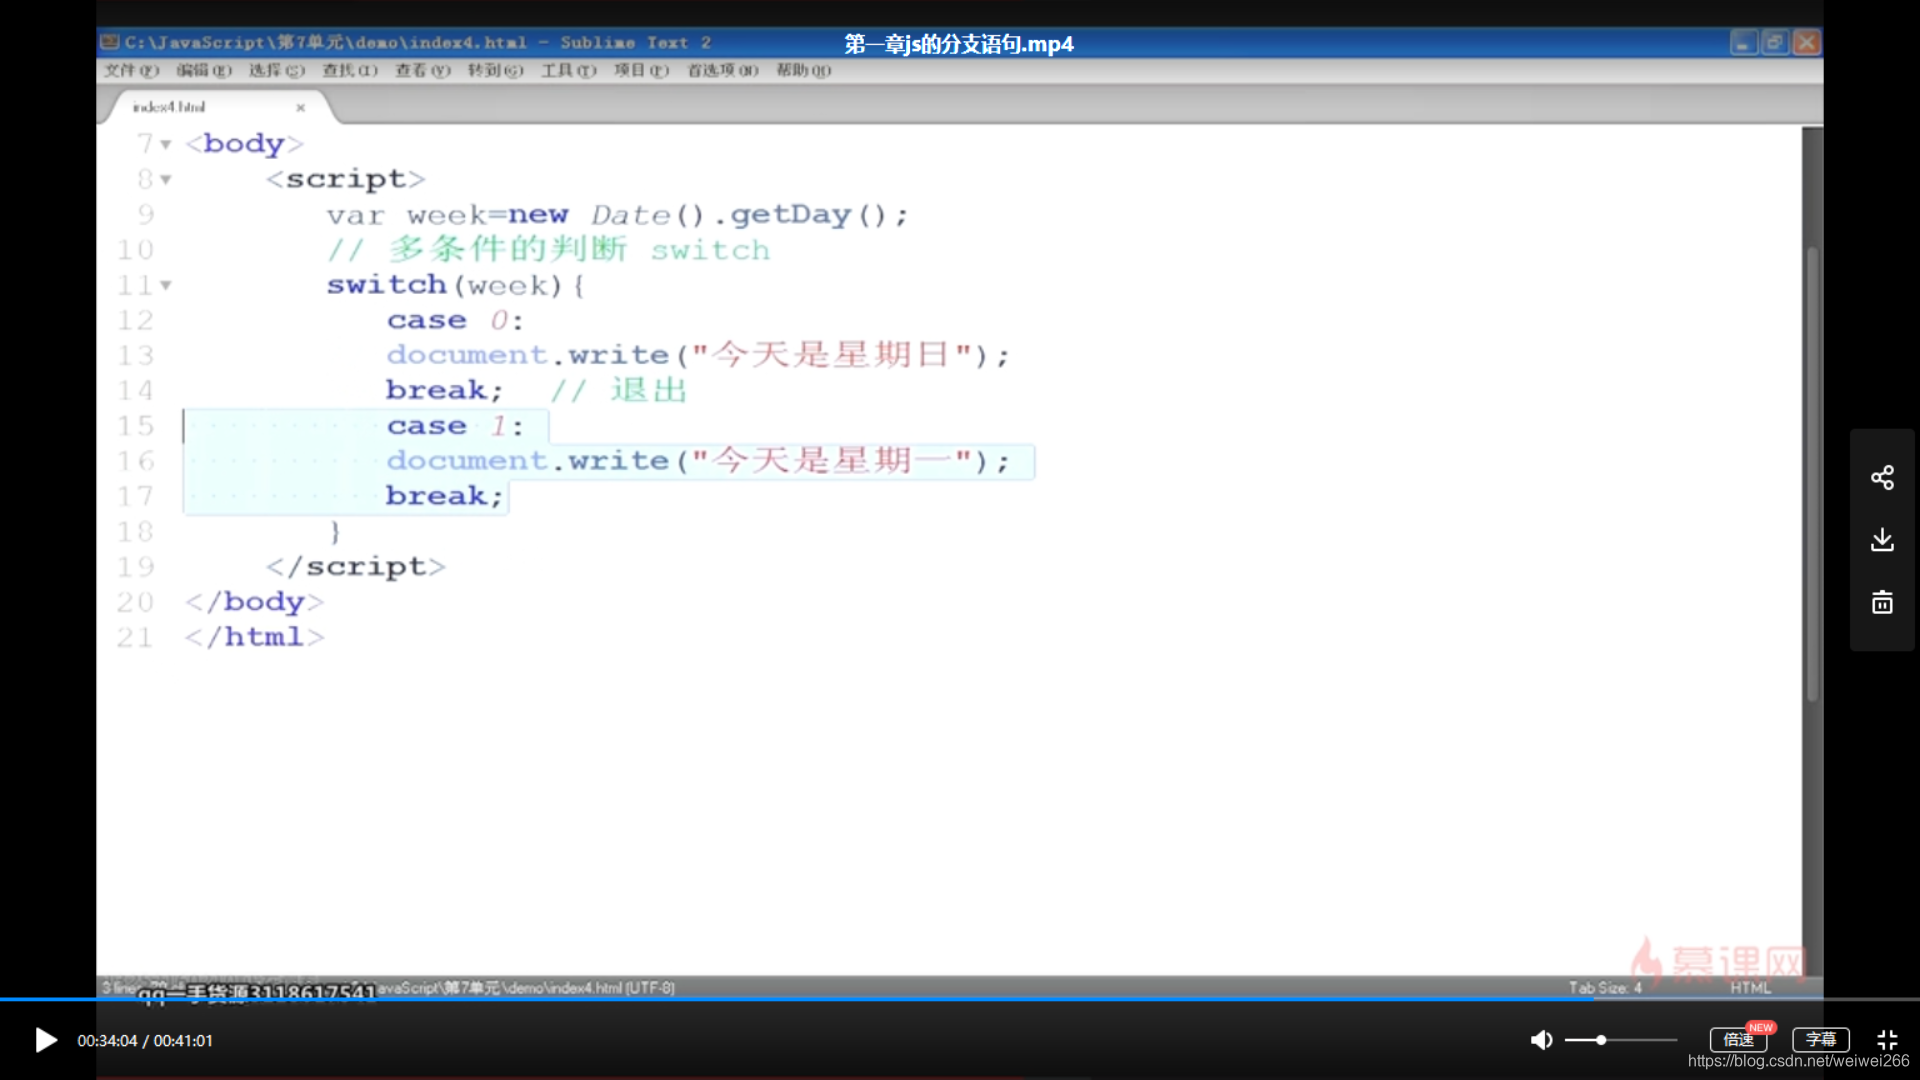Close the Sublime Text window
This screenshot has height=1080, width=1920.
point(1806,43)
